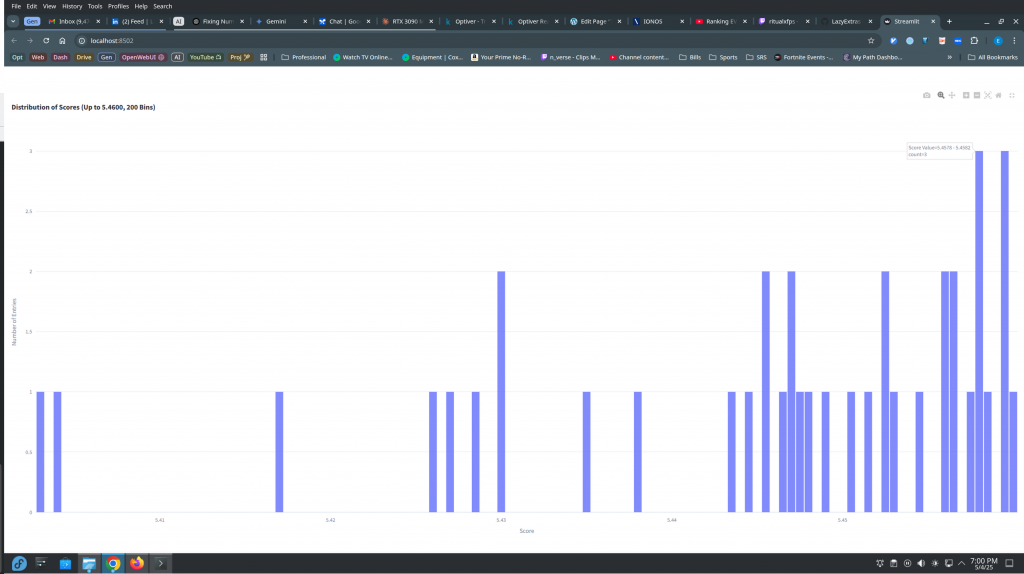The image size is (1024, 574).
Task: Open the Professional bookmarks folder
Action: coord(303,57)
